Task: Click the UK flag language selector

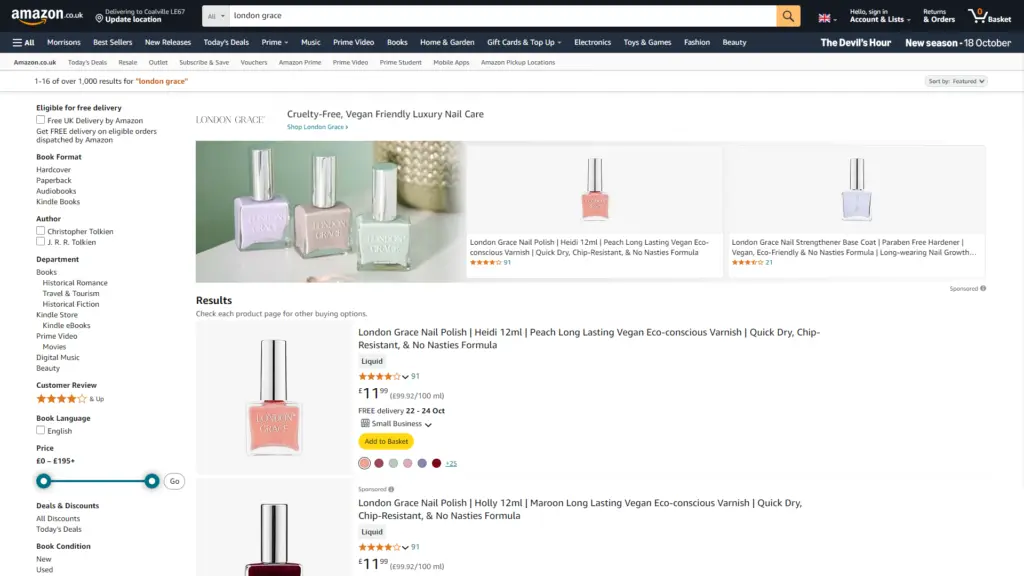Action: pos(827,18)
